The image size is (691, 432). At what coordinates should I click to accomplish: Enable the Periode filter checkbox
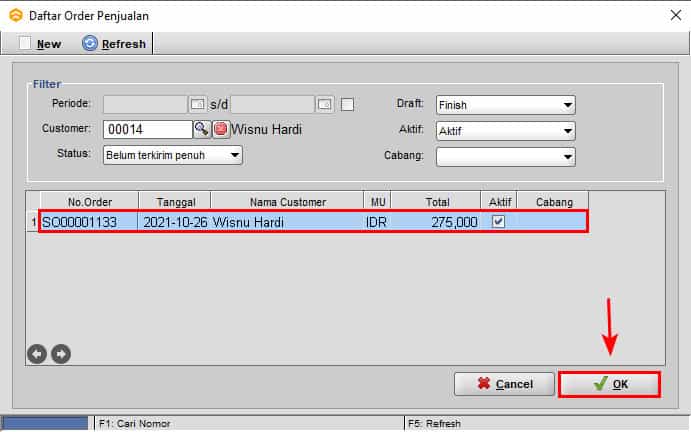pos(347,104)
